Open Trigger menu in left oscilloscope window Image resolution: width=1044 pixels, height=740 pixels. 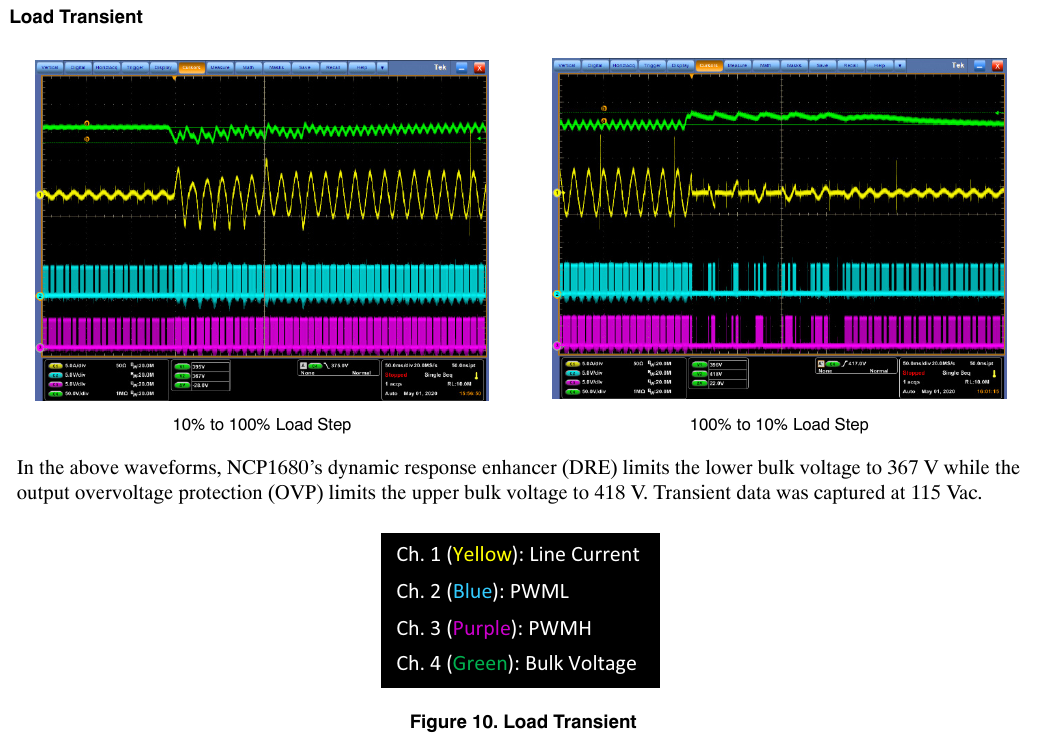coord(135,67)
